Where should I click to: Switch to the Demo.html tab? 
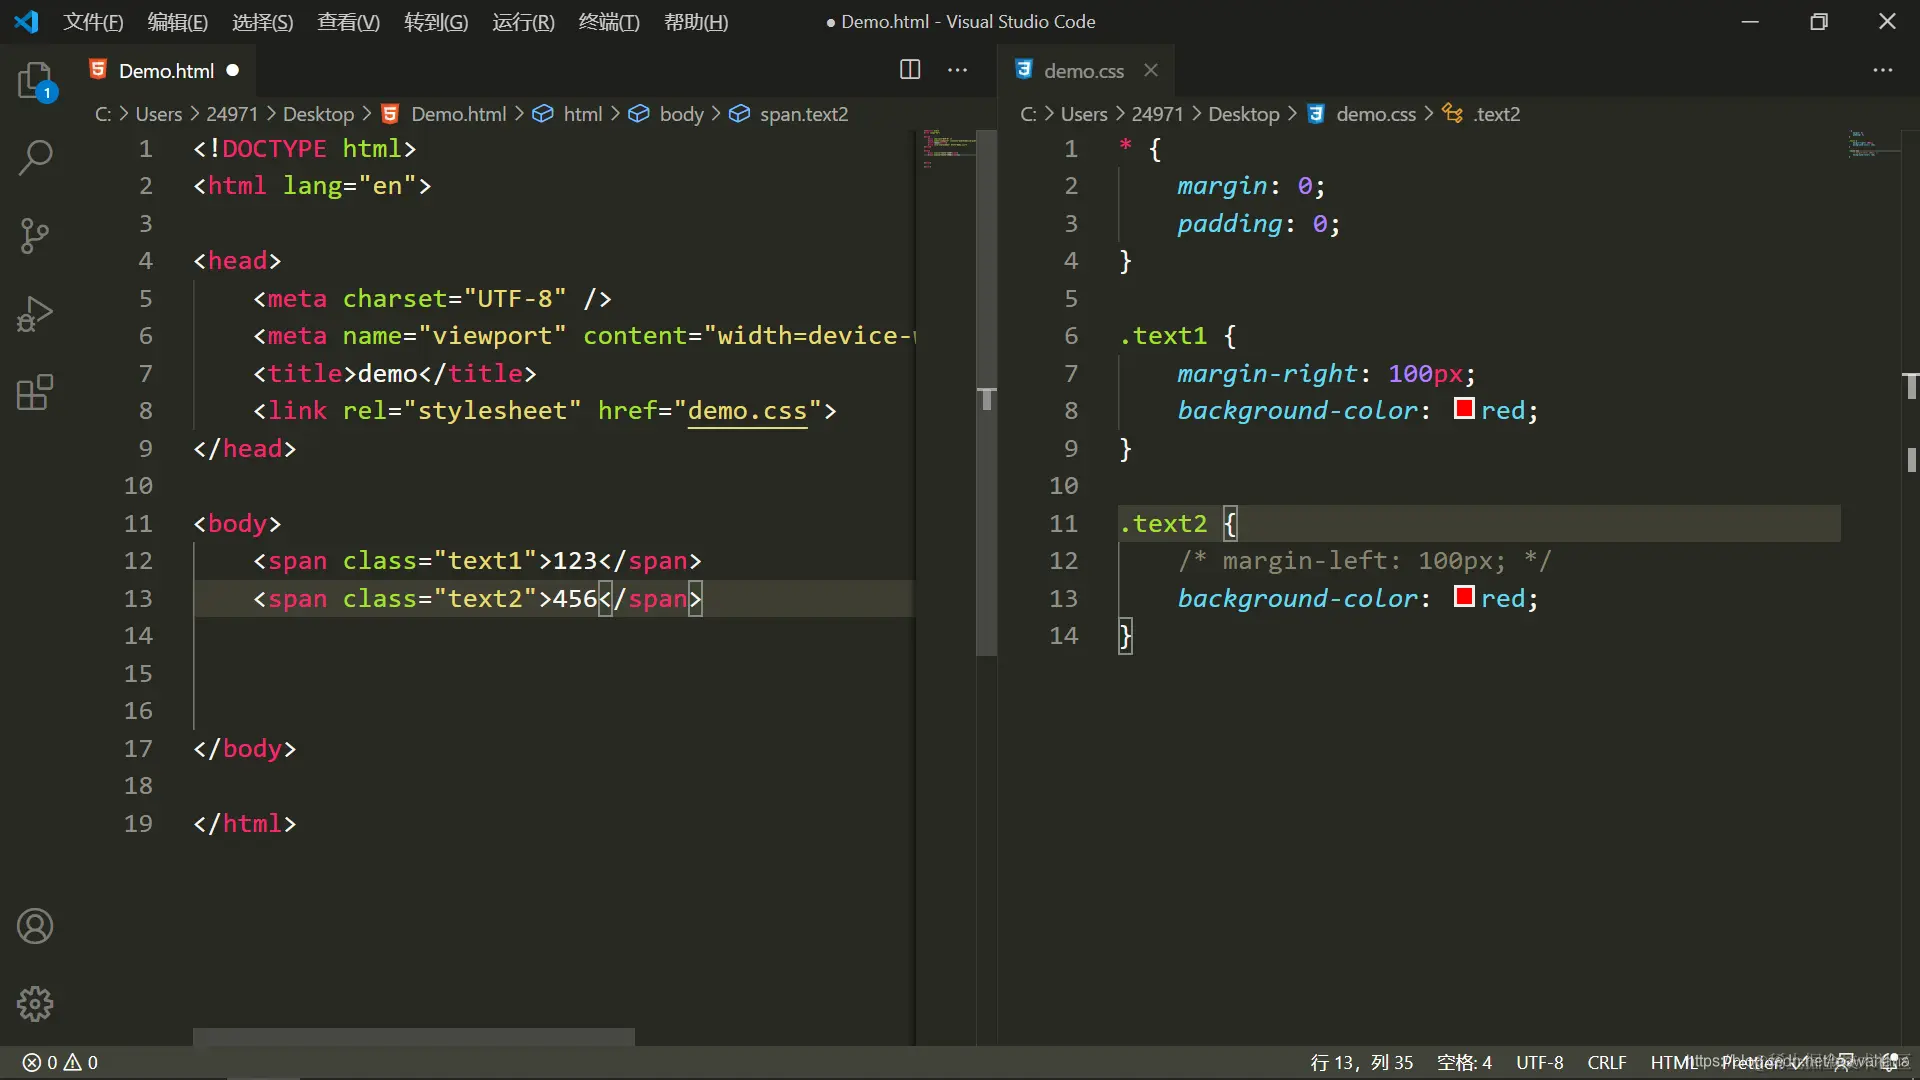[x=166, y=71]
